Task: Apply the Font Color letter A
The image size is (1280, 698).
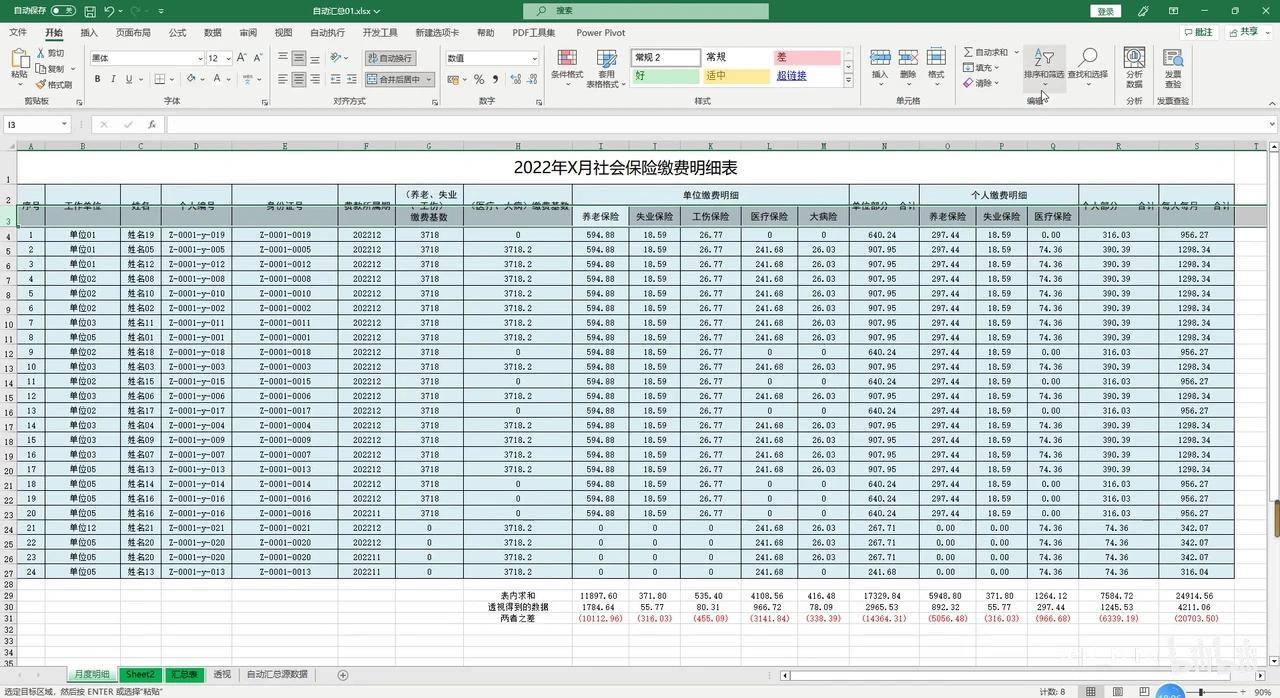Action: pyautogui.click(x=216, y=79)
